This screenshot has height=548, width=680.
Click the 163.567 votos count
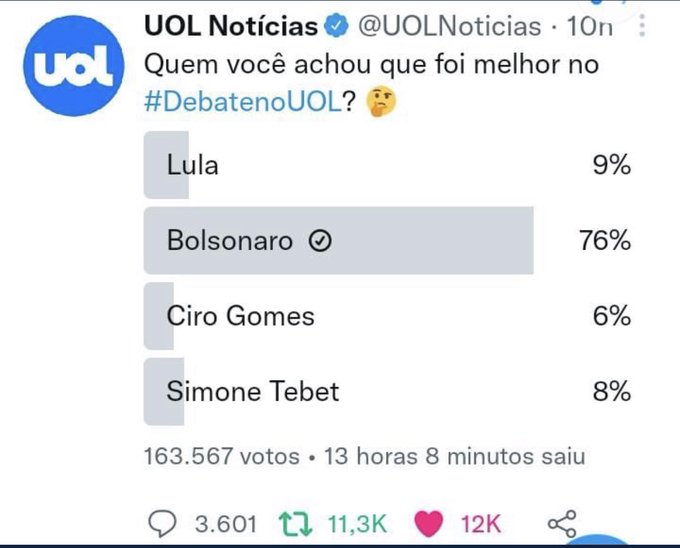click(221, 456)
